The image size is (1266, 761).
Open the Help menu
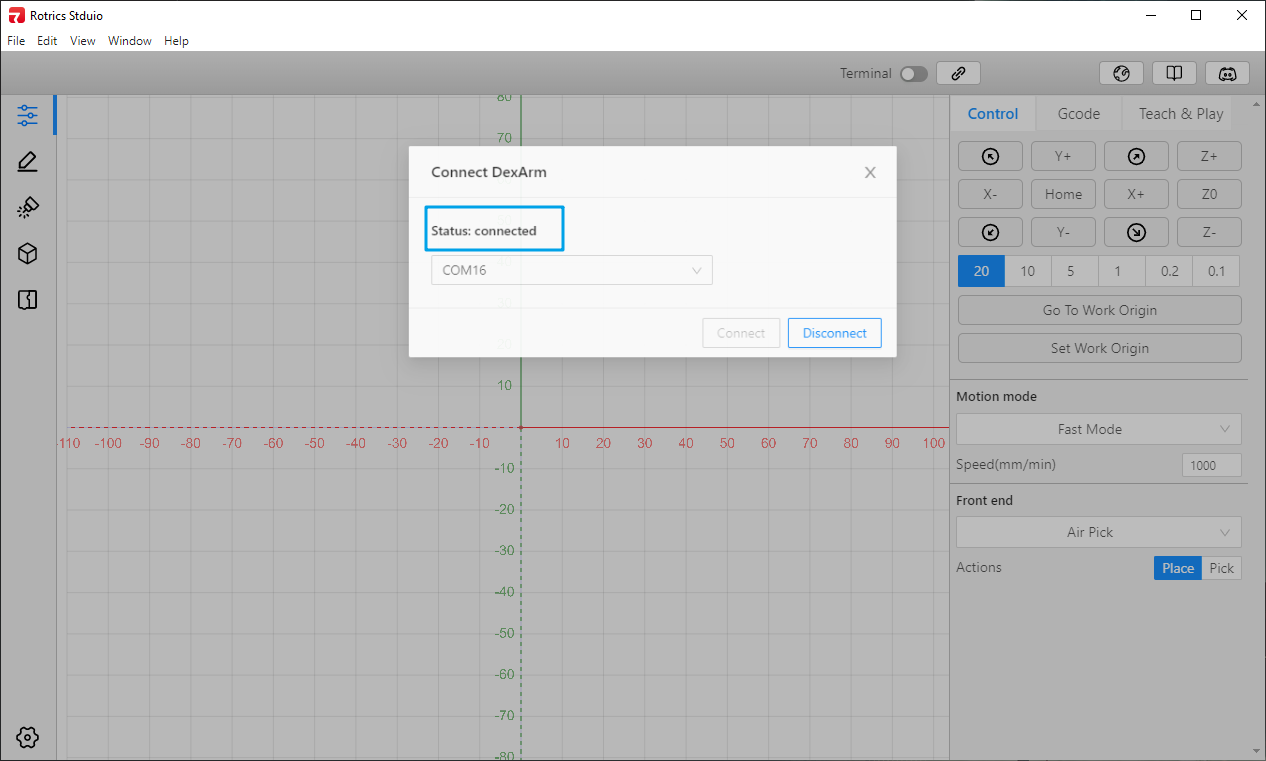point(176,41)
